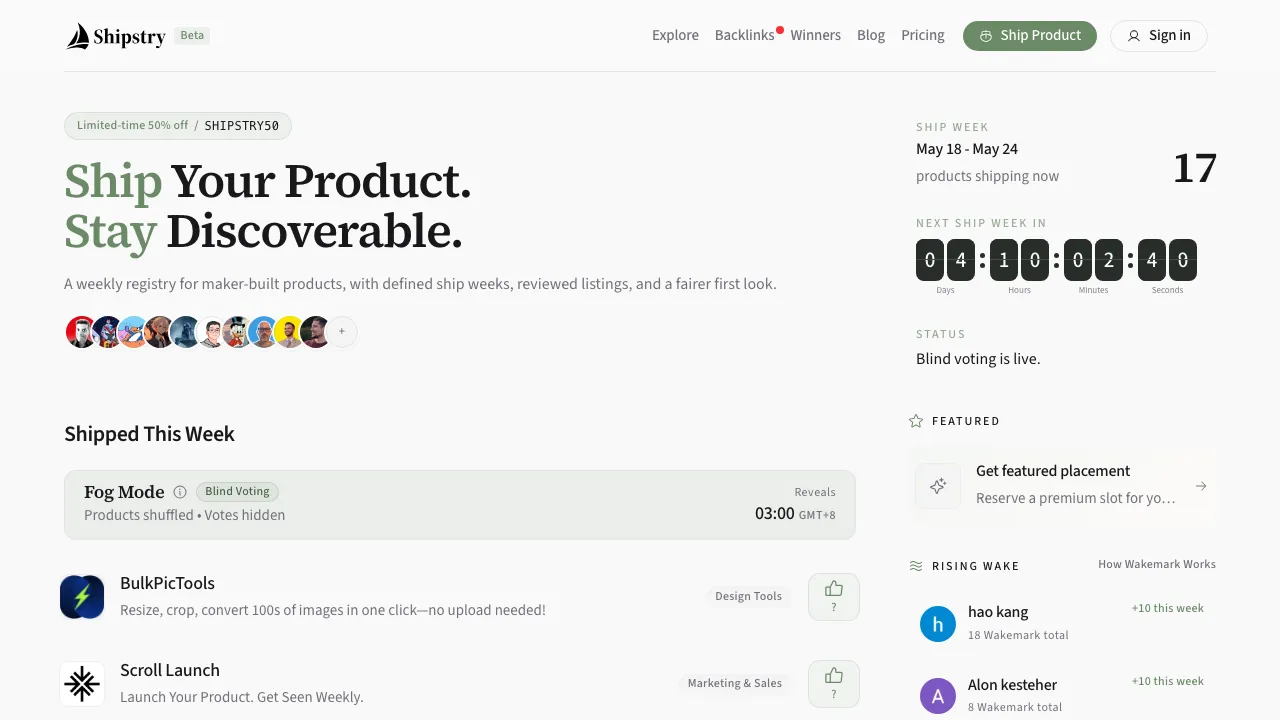Click the sparkle icon in the featured card
The height and width of the screenshot is (720, 1280).
(938, 486)
